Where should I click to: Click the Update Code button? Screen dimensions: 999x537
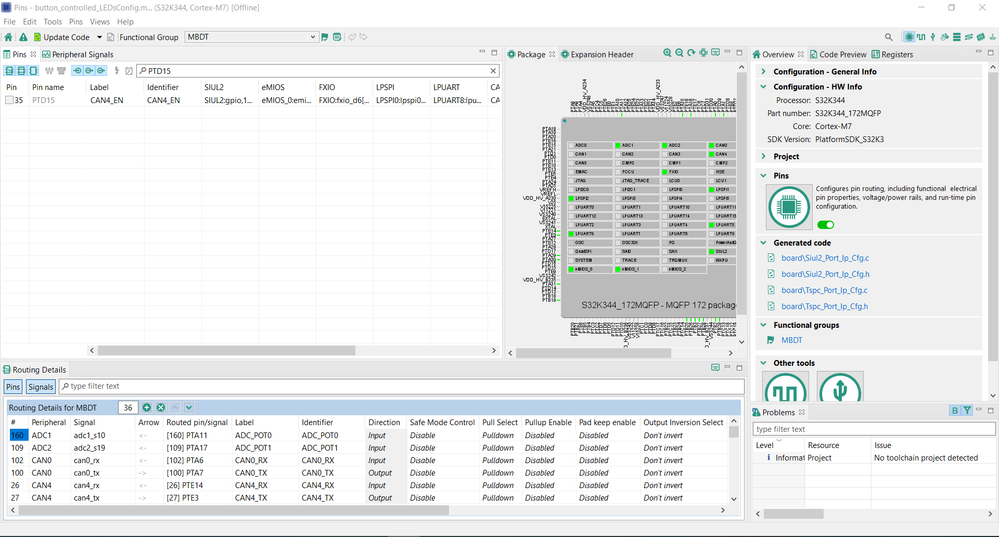[x=62, y=37]
